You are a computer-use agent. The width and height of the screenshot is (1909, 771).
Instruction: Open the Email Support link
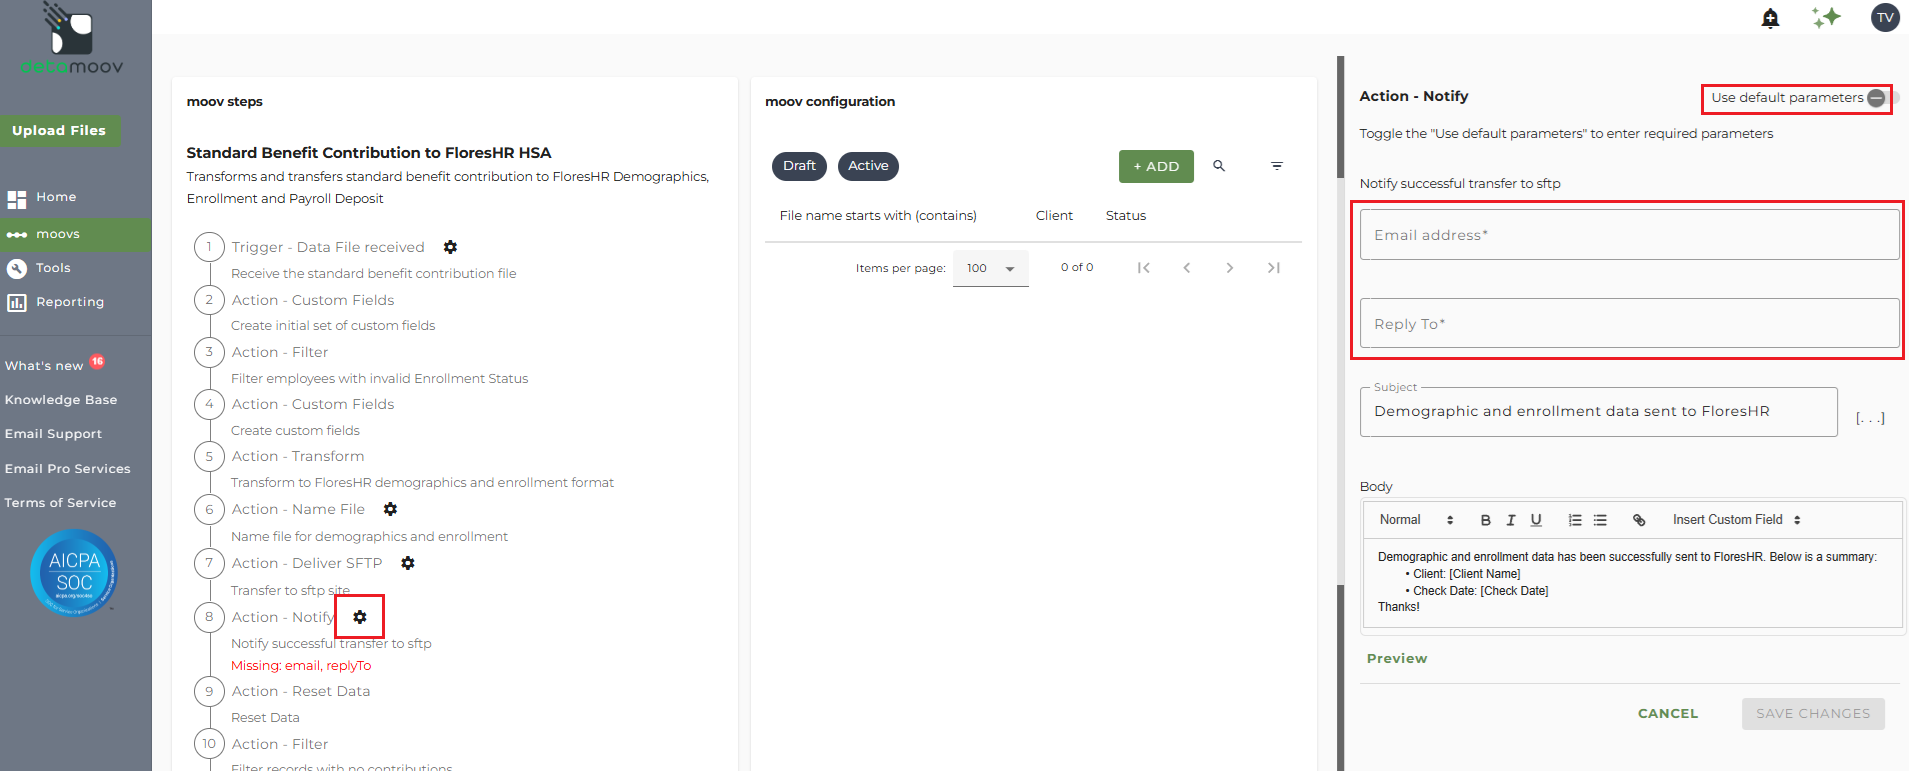(53, 434)
